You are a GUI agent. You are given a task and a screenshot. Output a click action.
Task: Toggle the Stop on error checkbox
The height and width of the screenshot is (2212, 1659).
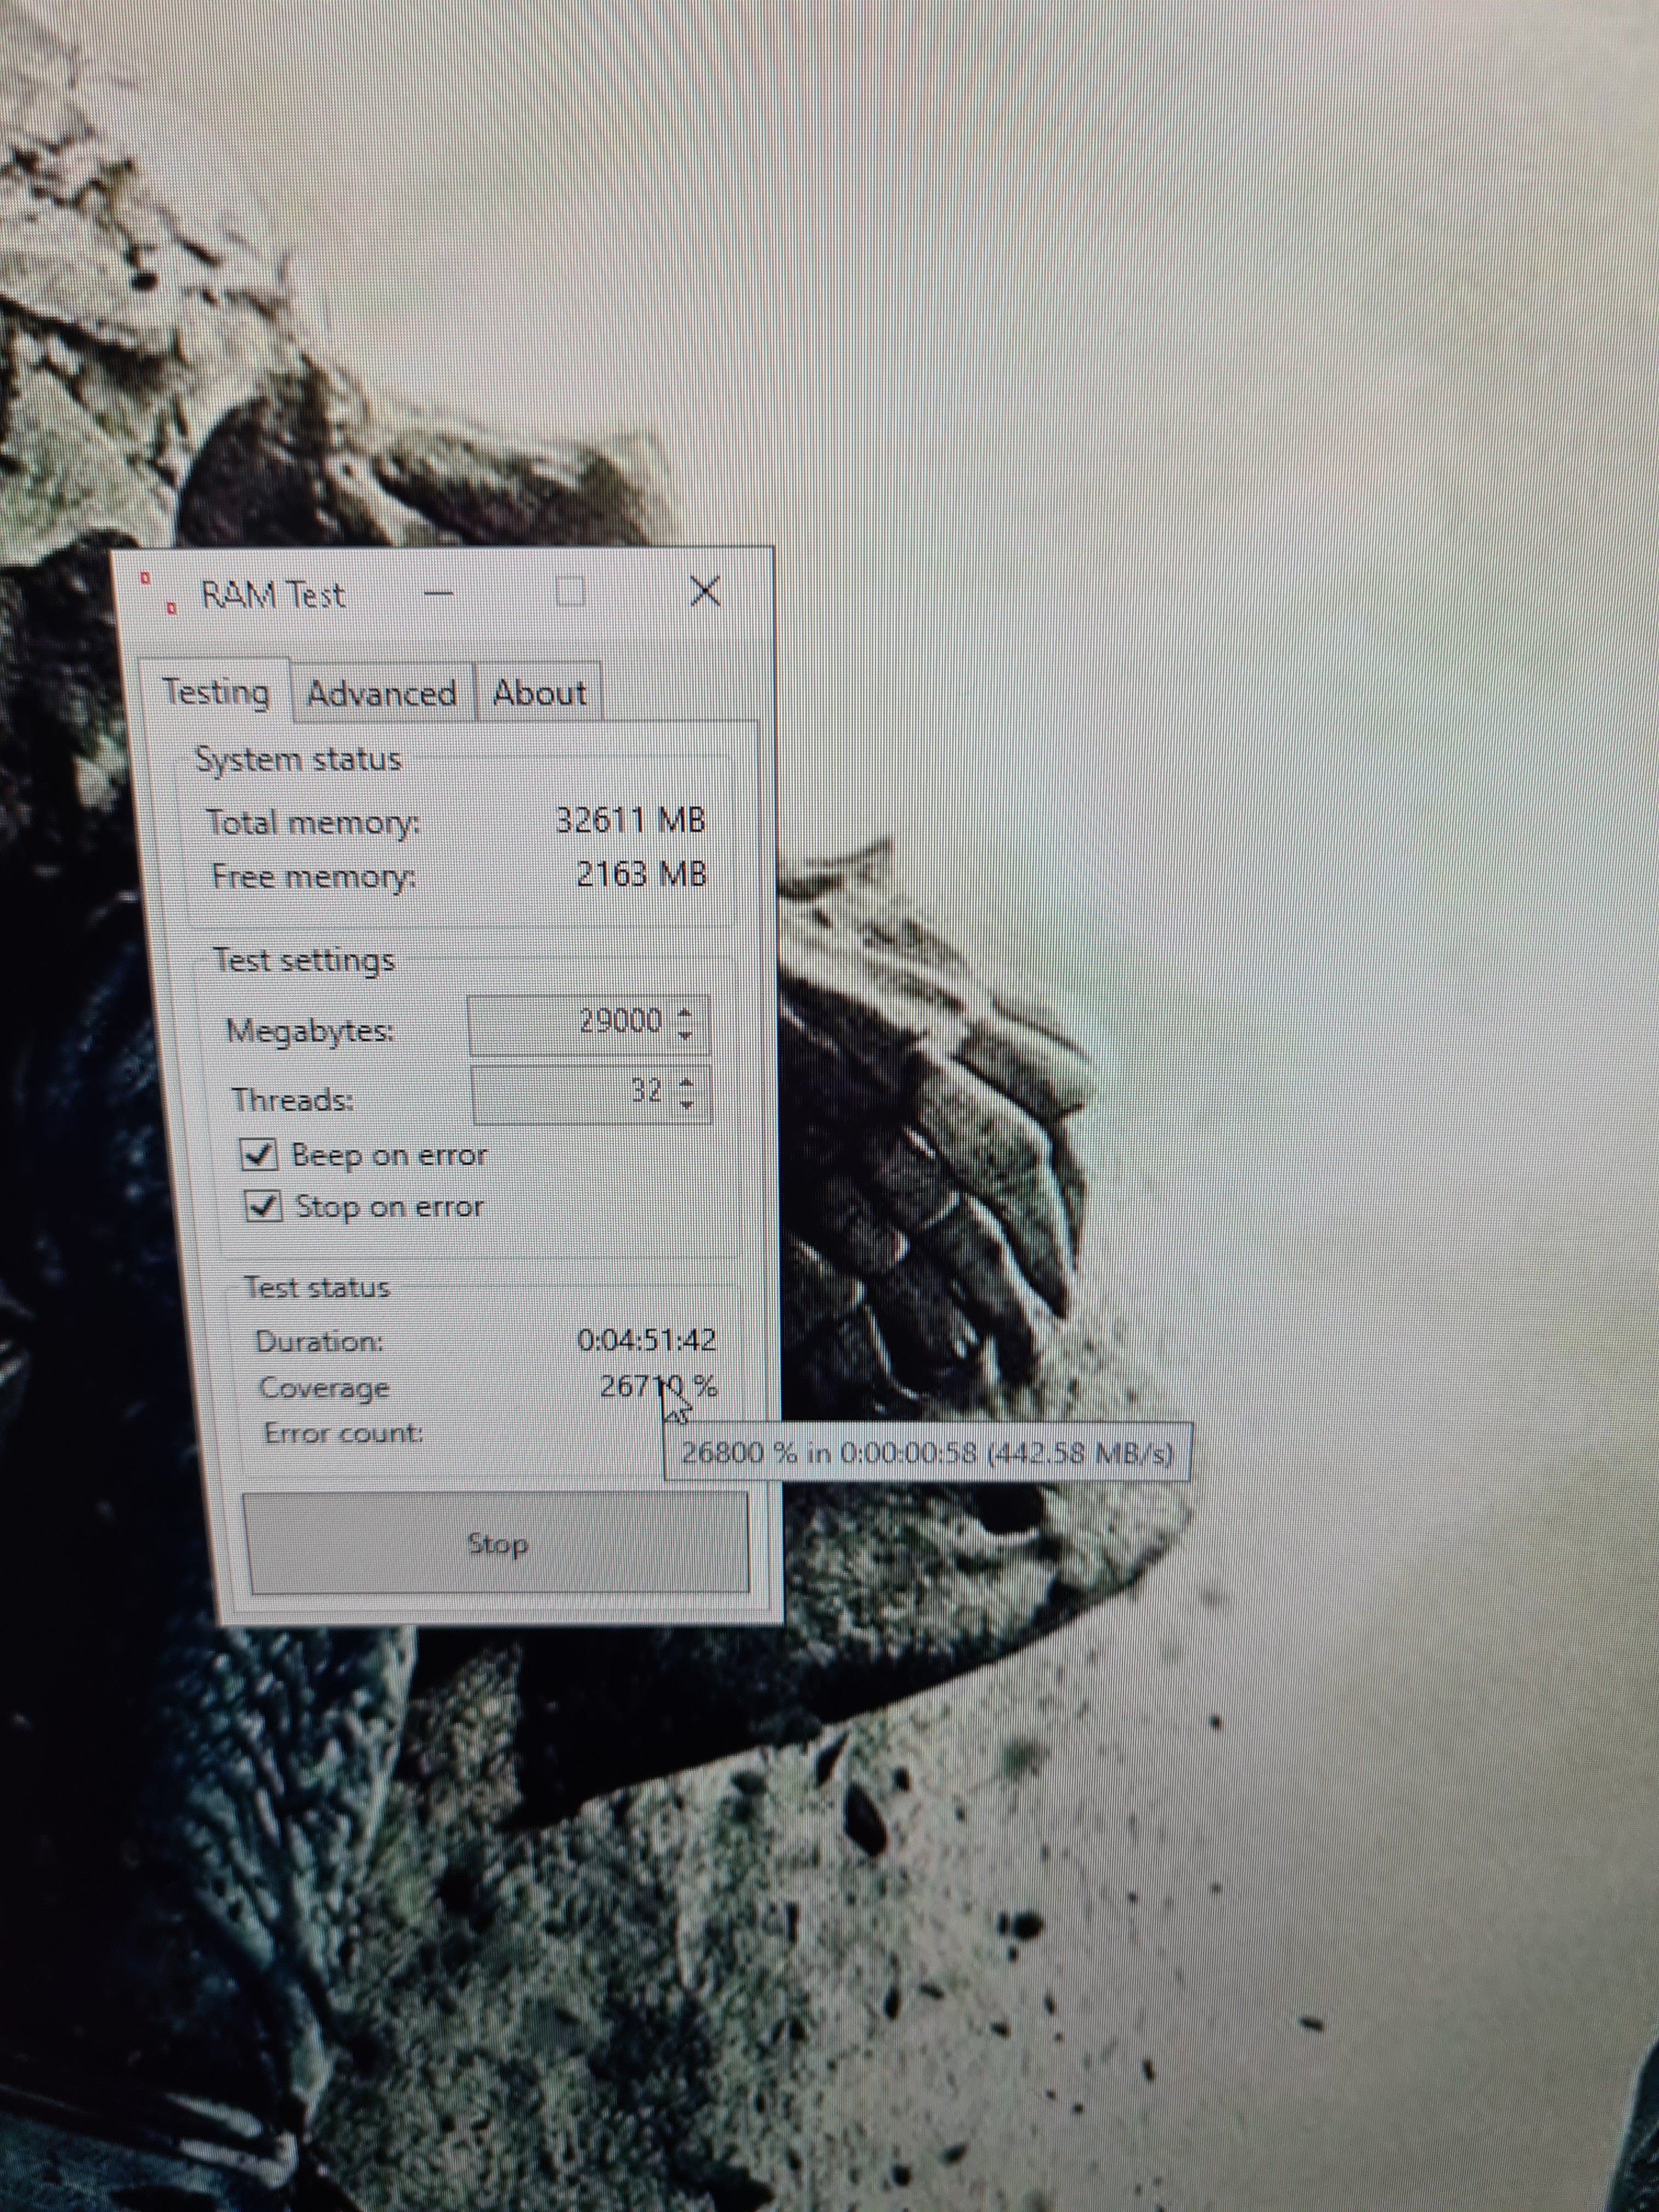pyautogui.click(x=263, y=1206)
